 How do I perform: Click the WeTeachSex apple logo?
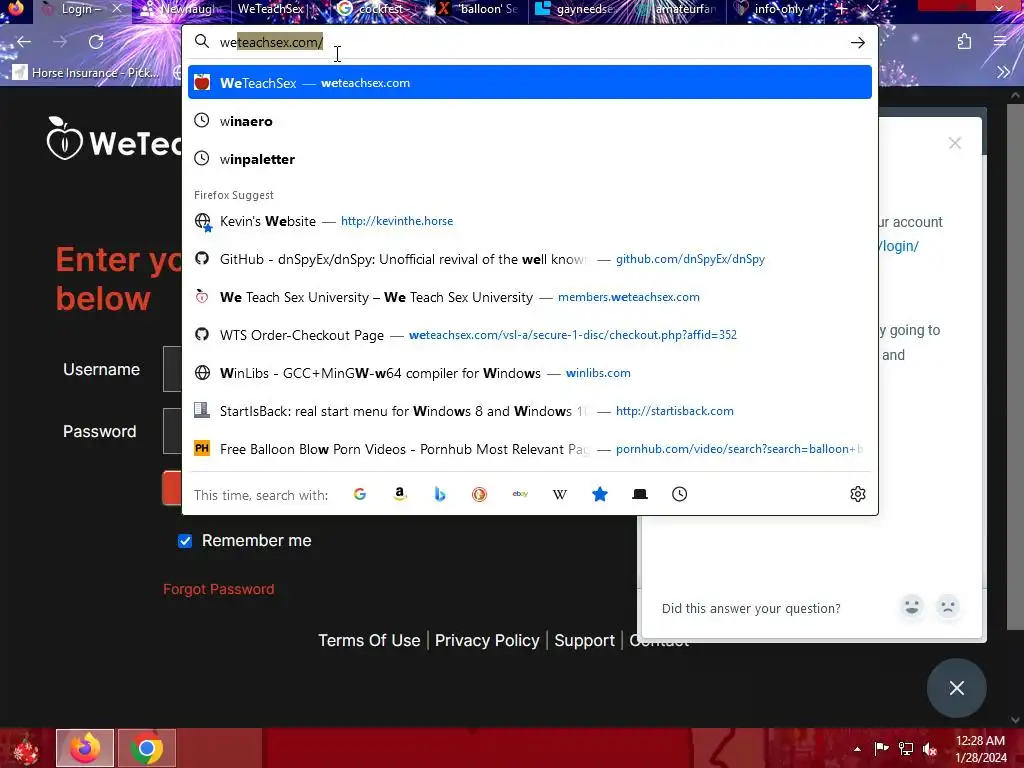[64, 138]
